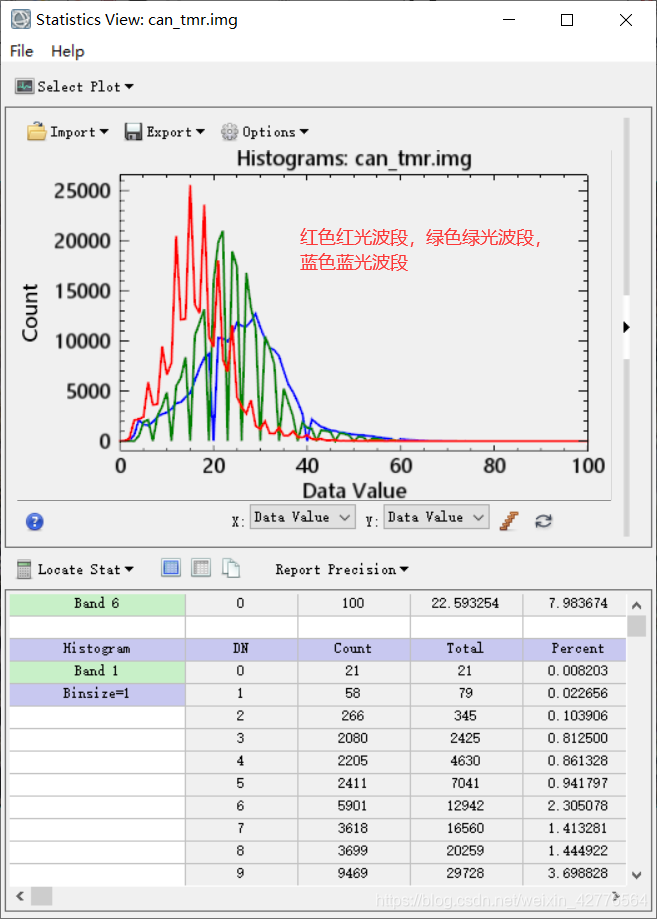Minimize the Statistics View window
657x919 pixels.
509,20
